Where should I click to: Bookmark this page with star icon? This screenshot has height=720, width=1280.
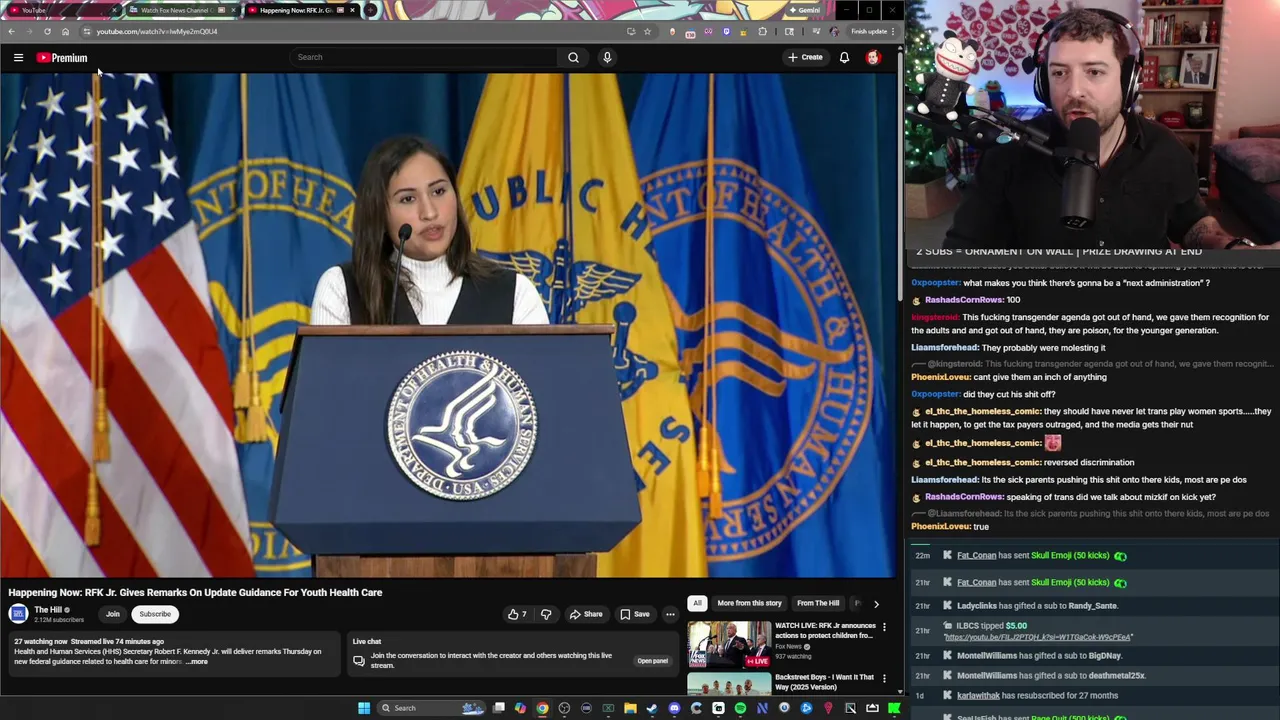point(647,31)
